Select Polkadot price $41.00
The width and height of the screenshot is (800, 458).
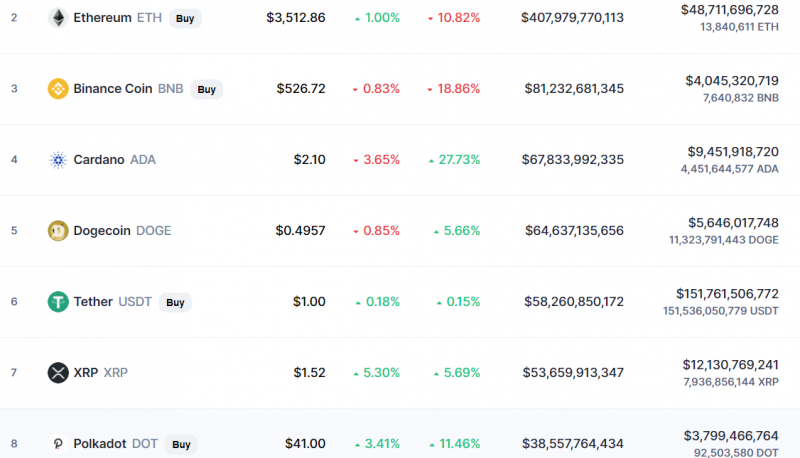(305, 444)
